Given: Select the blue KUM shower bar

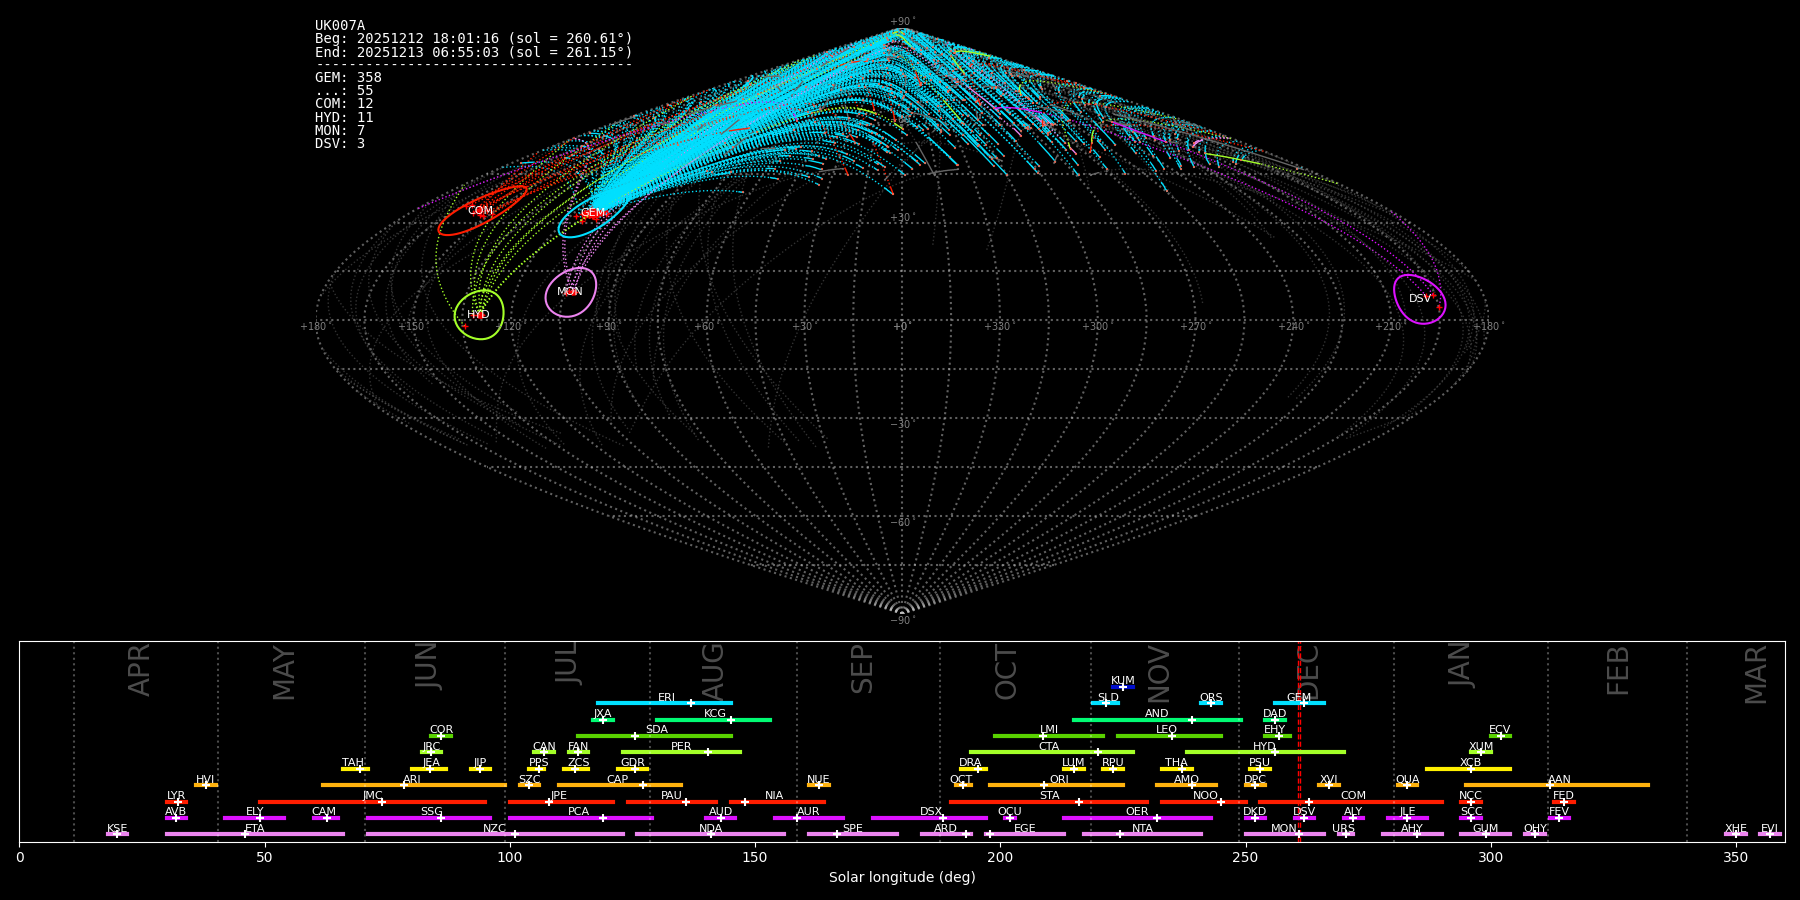Looking at the screenshot, I should click(x=1123, y=687).
